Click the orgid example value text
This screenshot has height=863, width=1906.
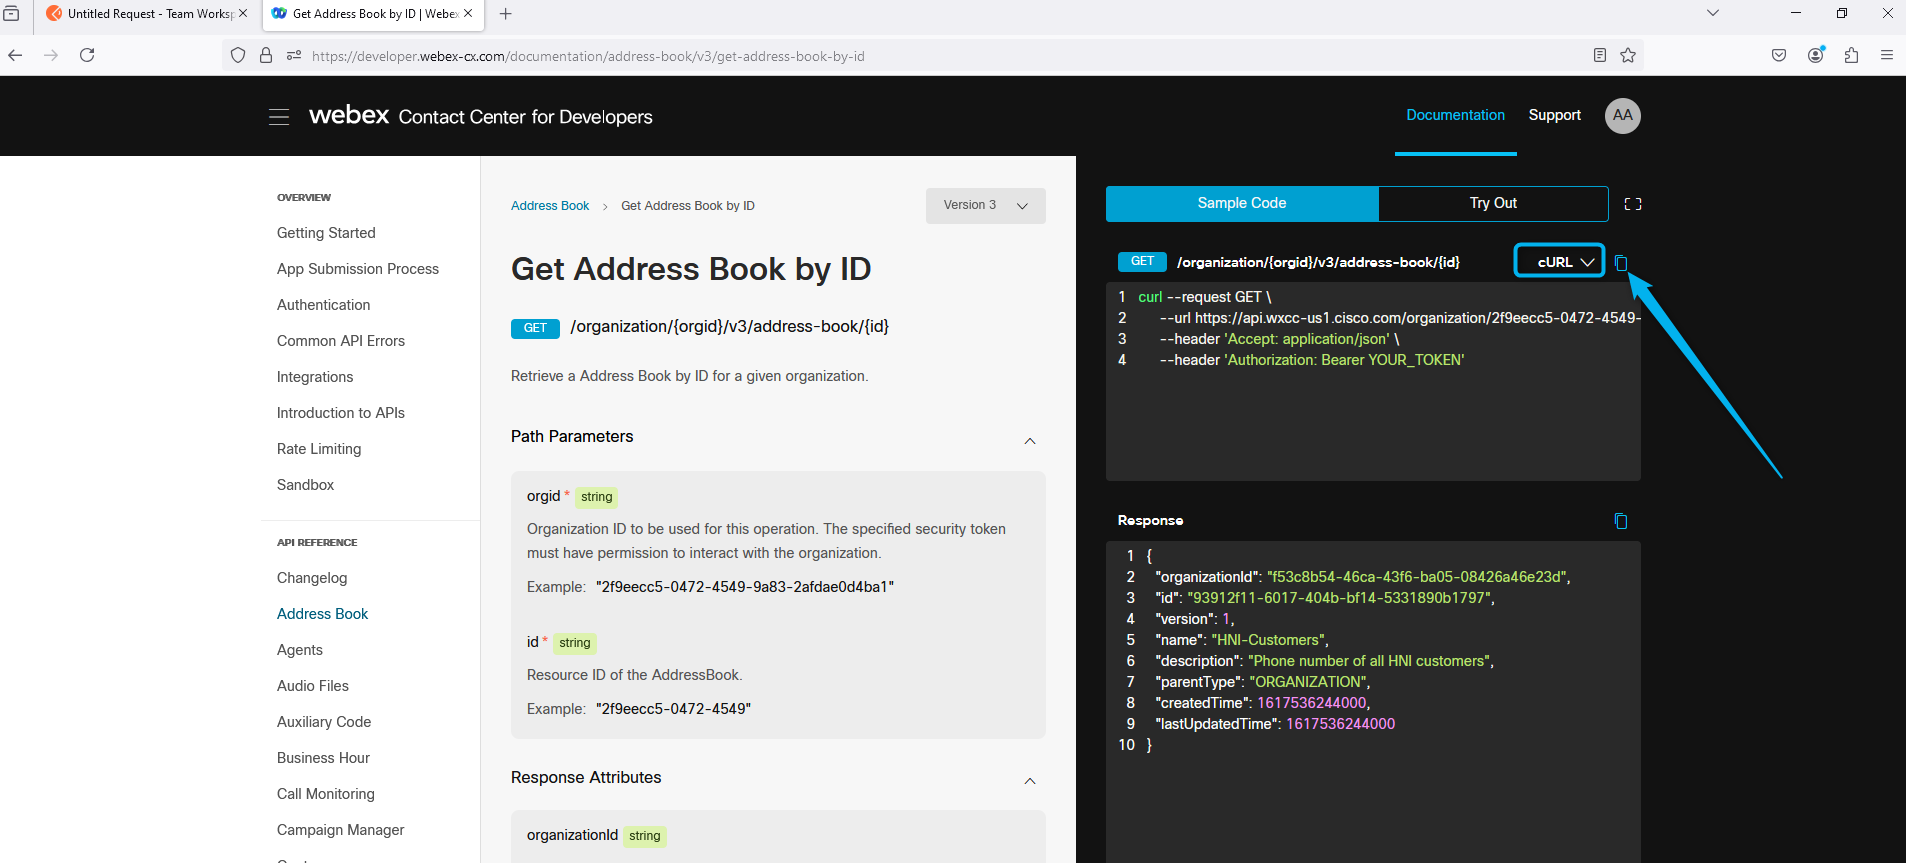[744, 587]
